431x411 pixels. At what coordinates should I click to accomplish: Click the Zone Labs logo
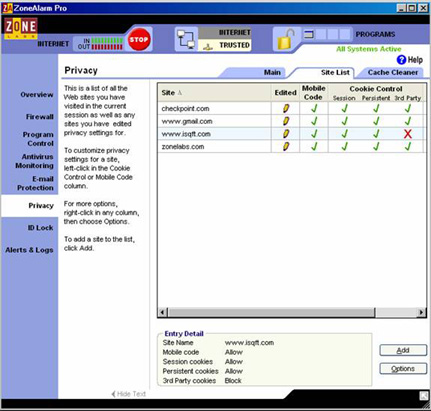click(21, 28)
